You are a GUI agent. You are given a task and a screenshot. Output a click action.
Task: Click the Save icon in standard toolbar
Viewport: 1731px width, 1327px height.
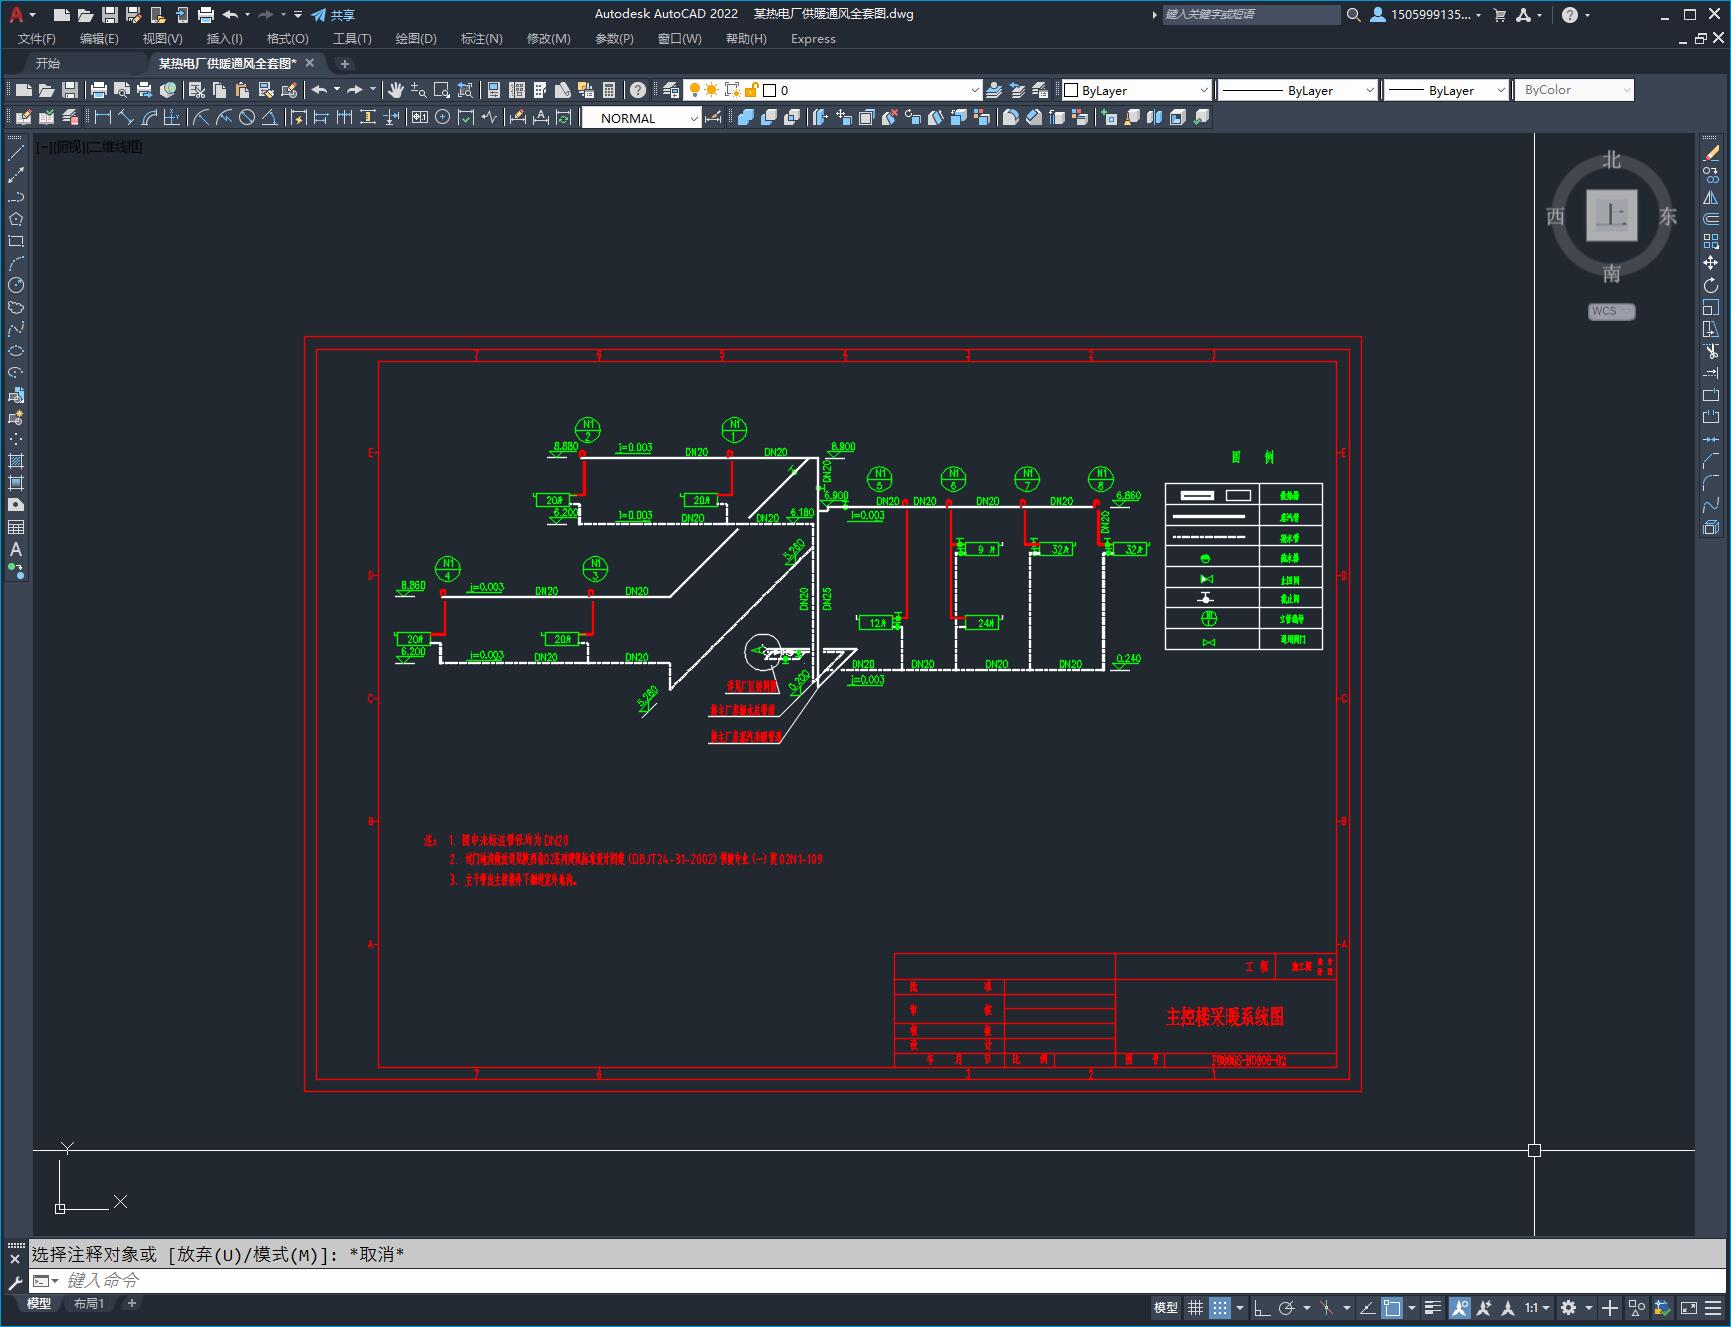70,90
